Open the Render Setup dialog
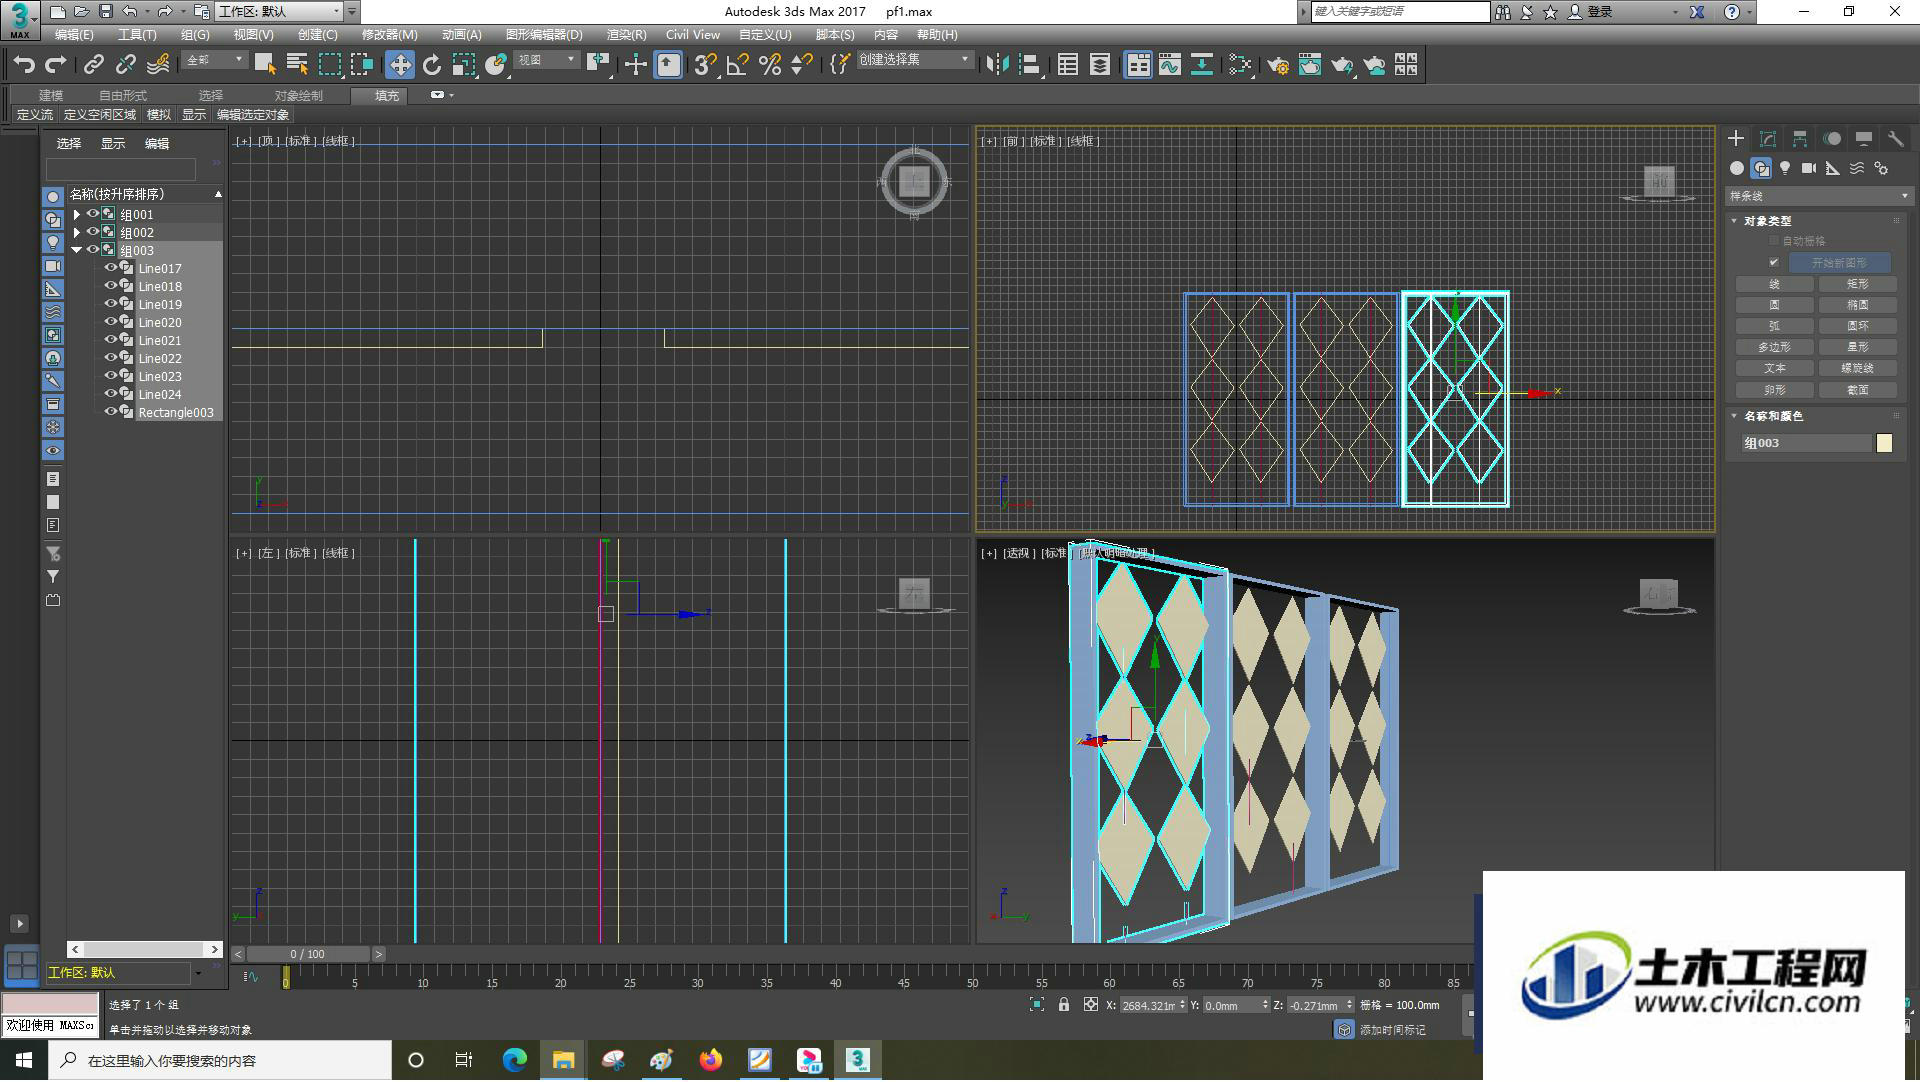The width and height of the screenshot is (1920, 1082). point(1278,65)
